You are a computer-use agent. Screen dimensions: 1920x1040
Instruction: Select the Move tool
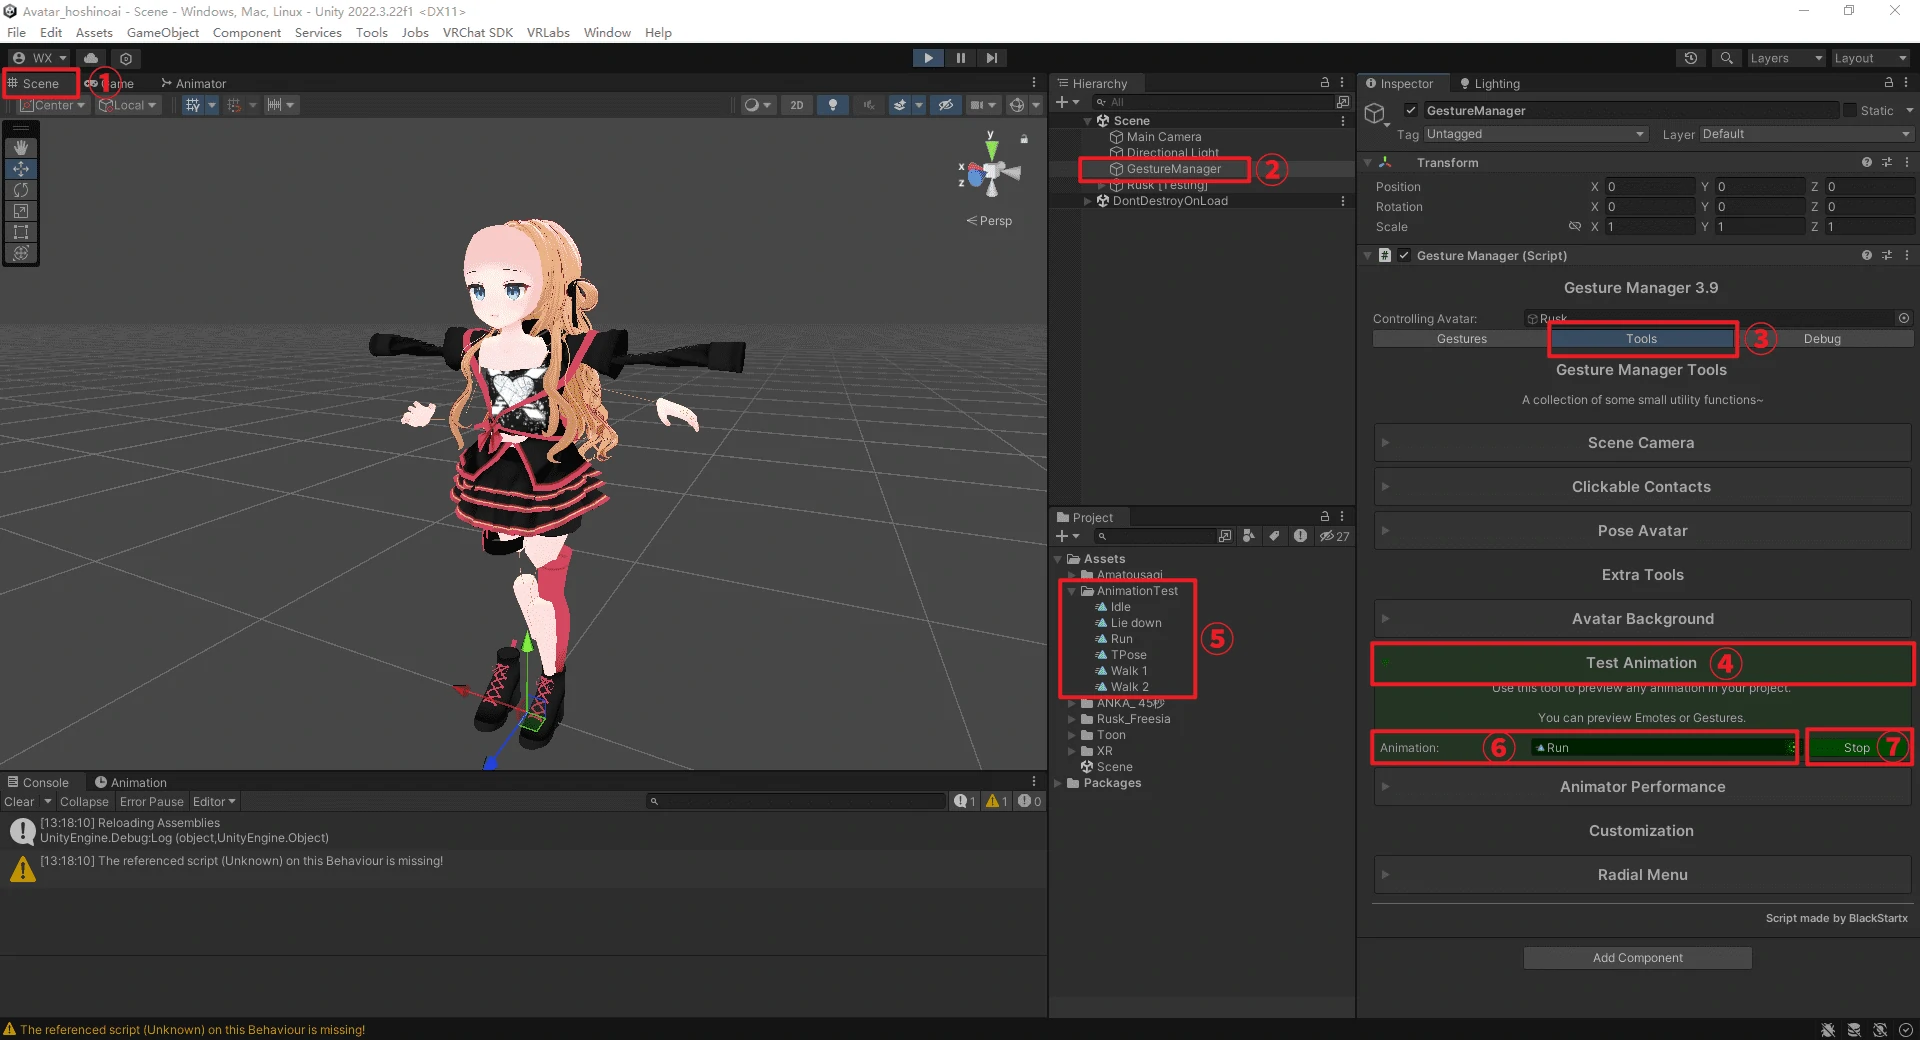21,169
